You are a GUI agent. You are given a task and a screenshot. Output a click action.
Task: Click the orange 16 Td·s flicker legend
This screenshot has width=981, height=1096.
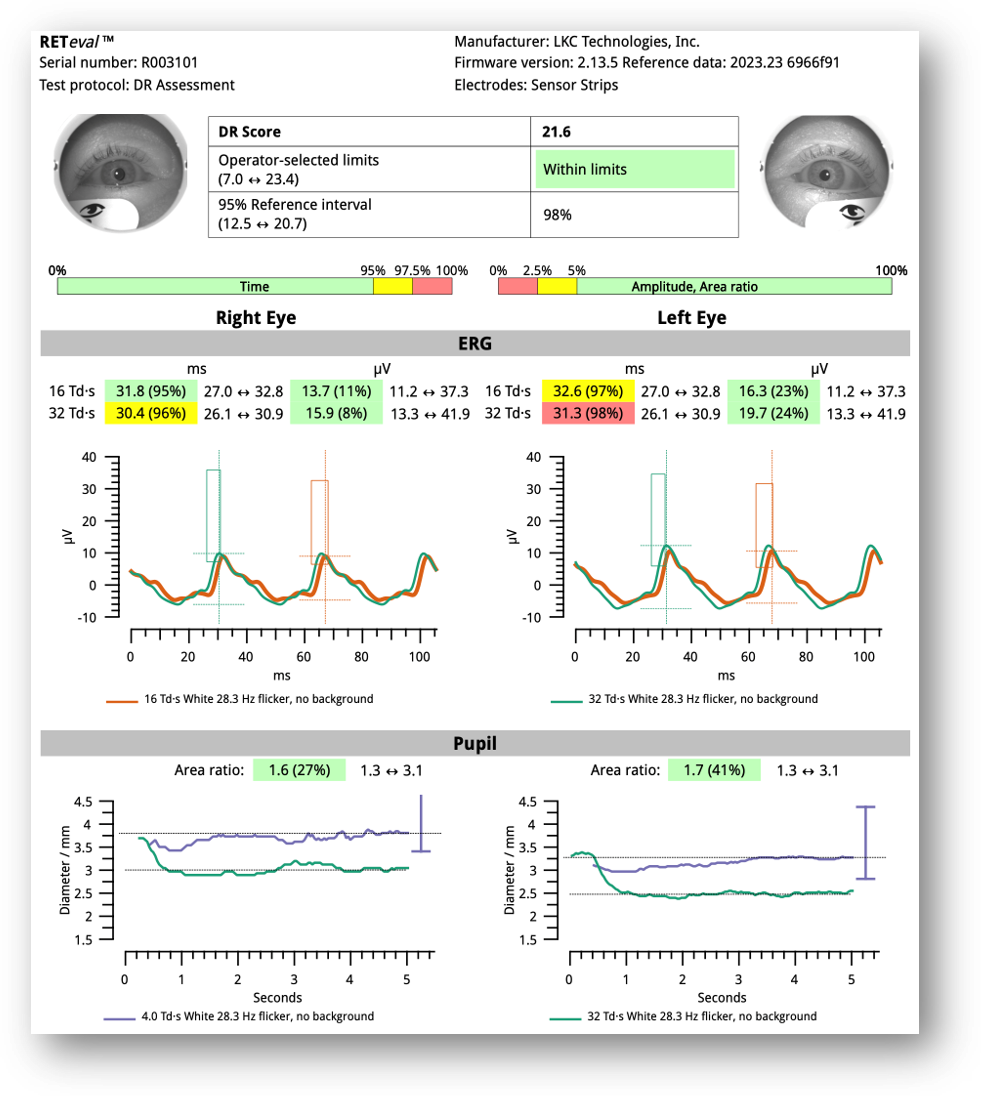pyautogui.click(x=239, y=699)
